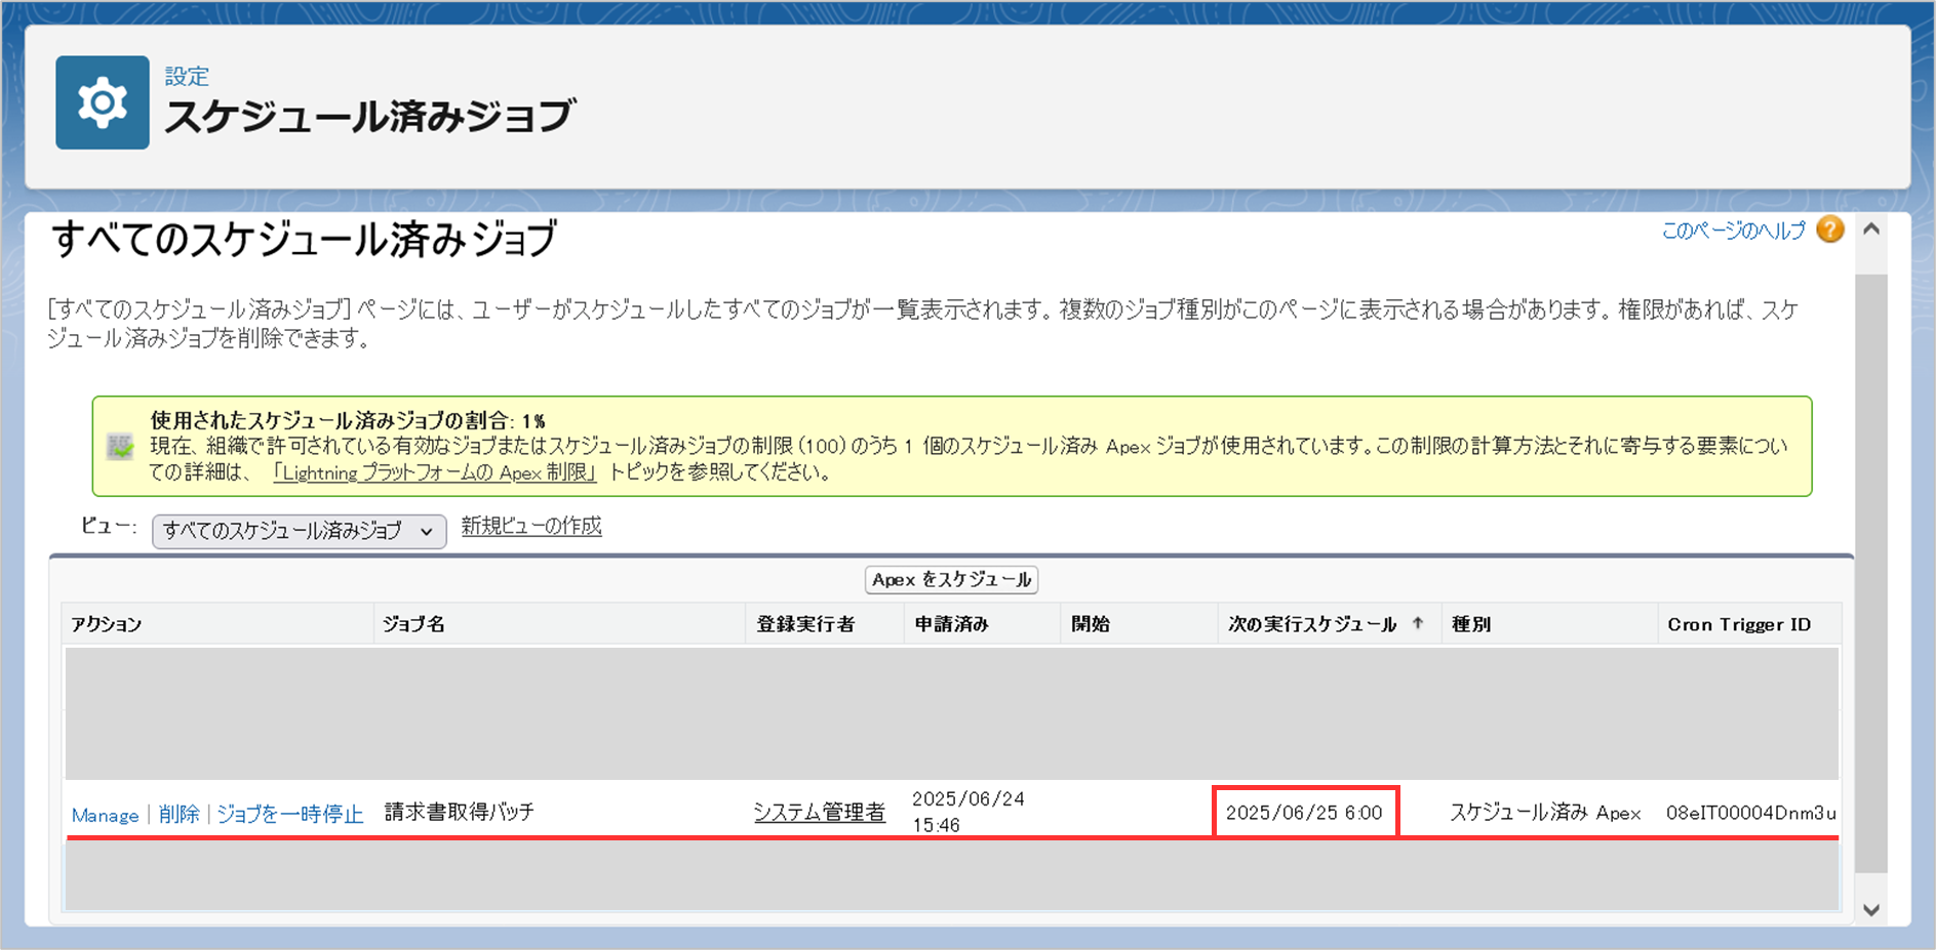Click the green checkmark status icon
This screenshot has width=1936, height=950.
point(121,447)
